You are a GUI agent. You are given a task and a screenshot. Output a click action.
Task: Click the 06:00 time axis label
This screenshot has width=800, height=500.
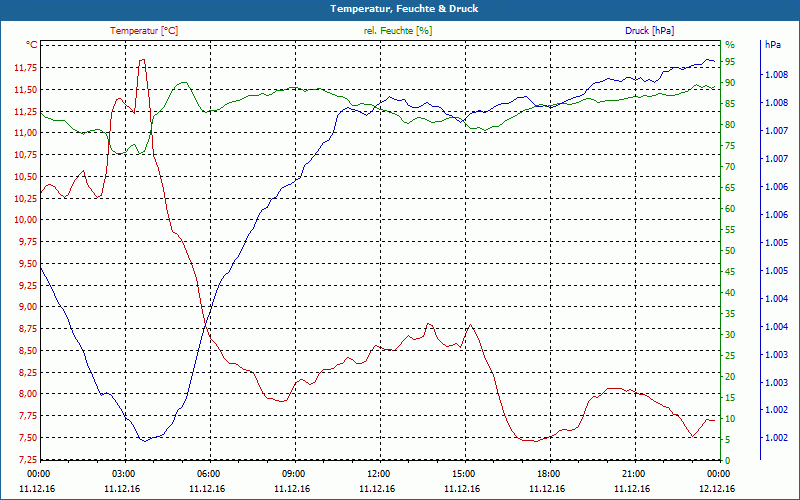(x=207, y=473)
